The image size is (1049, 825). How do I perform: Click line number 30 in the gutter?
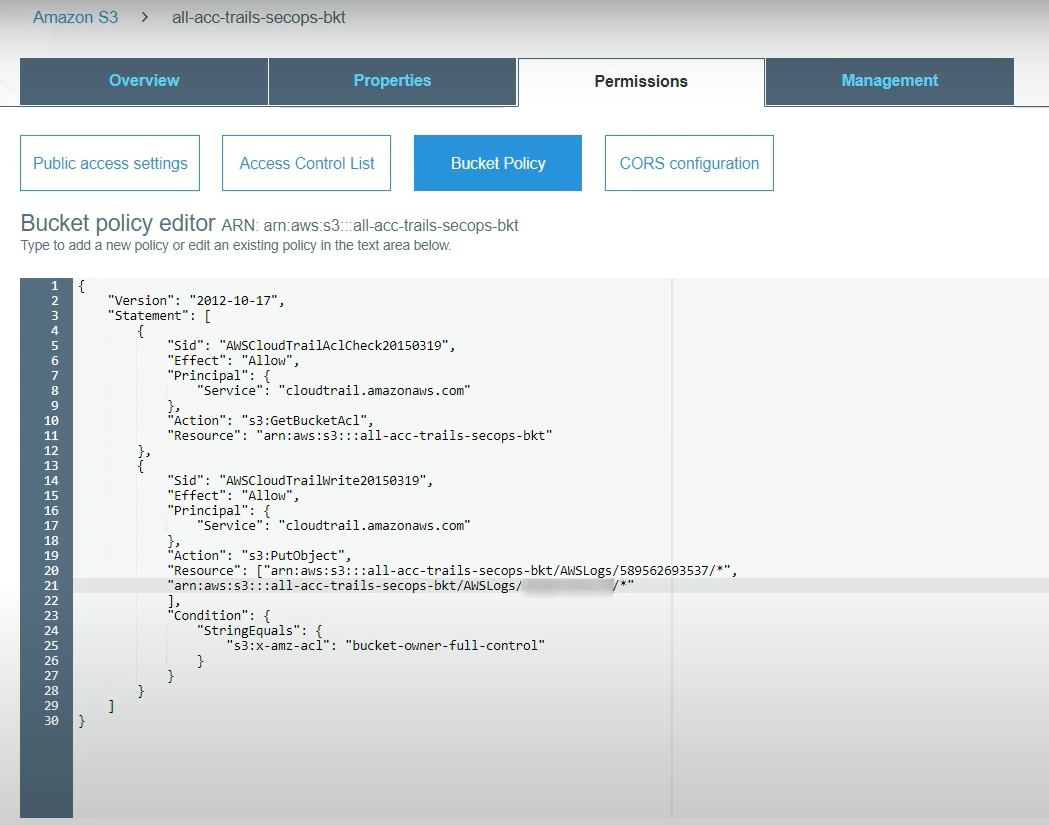[x=51, y=721]
